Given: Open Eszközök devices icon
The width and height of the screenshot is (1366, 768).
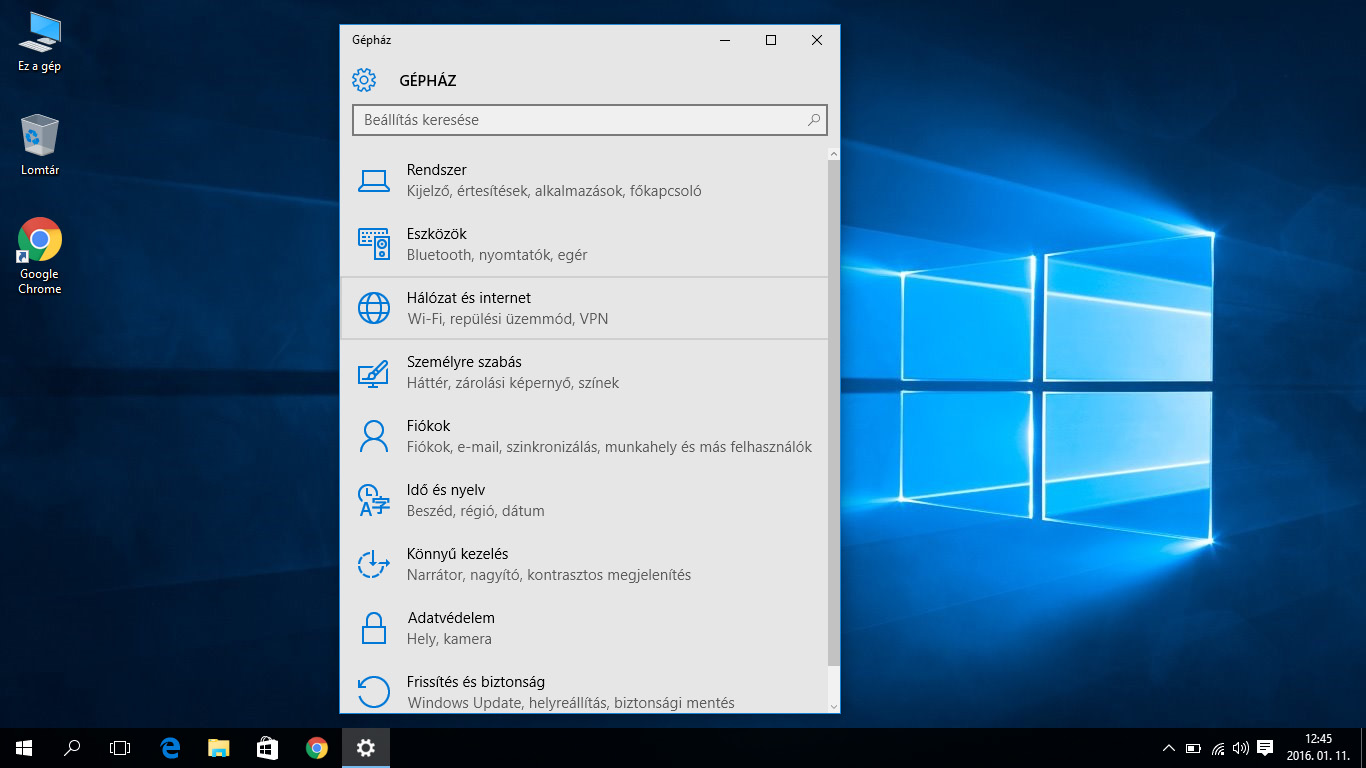Looking at the screenshot, I should (373, 244).
